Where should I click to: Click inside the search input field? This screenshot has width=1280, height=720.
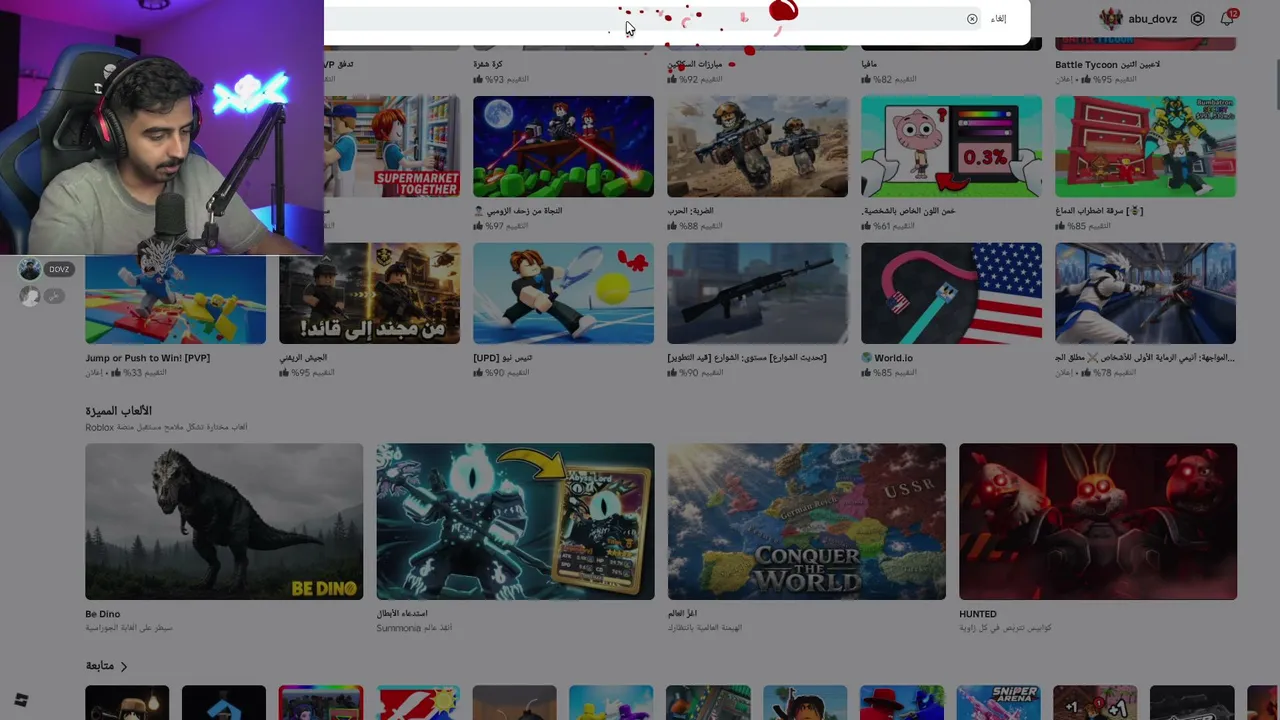pos(650,19)
